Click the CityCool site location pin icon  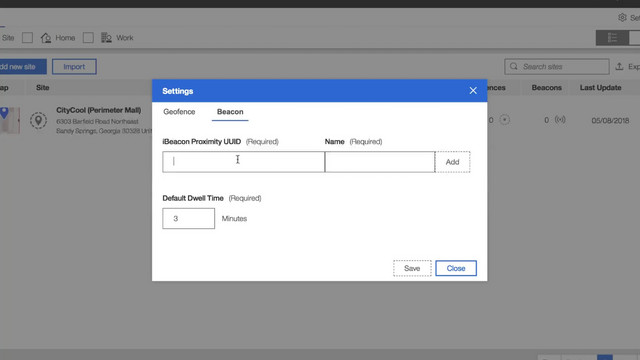[x=38, y=120]
